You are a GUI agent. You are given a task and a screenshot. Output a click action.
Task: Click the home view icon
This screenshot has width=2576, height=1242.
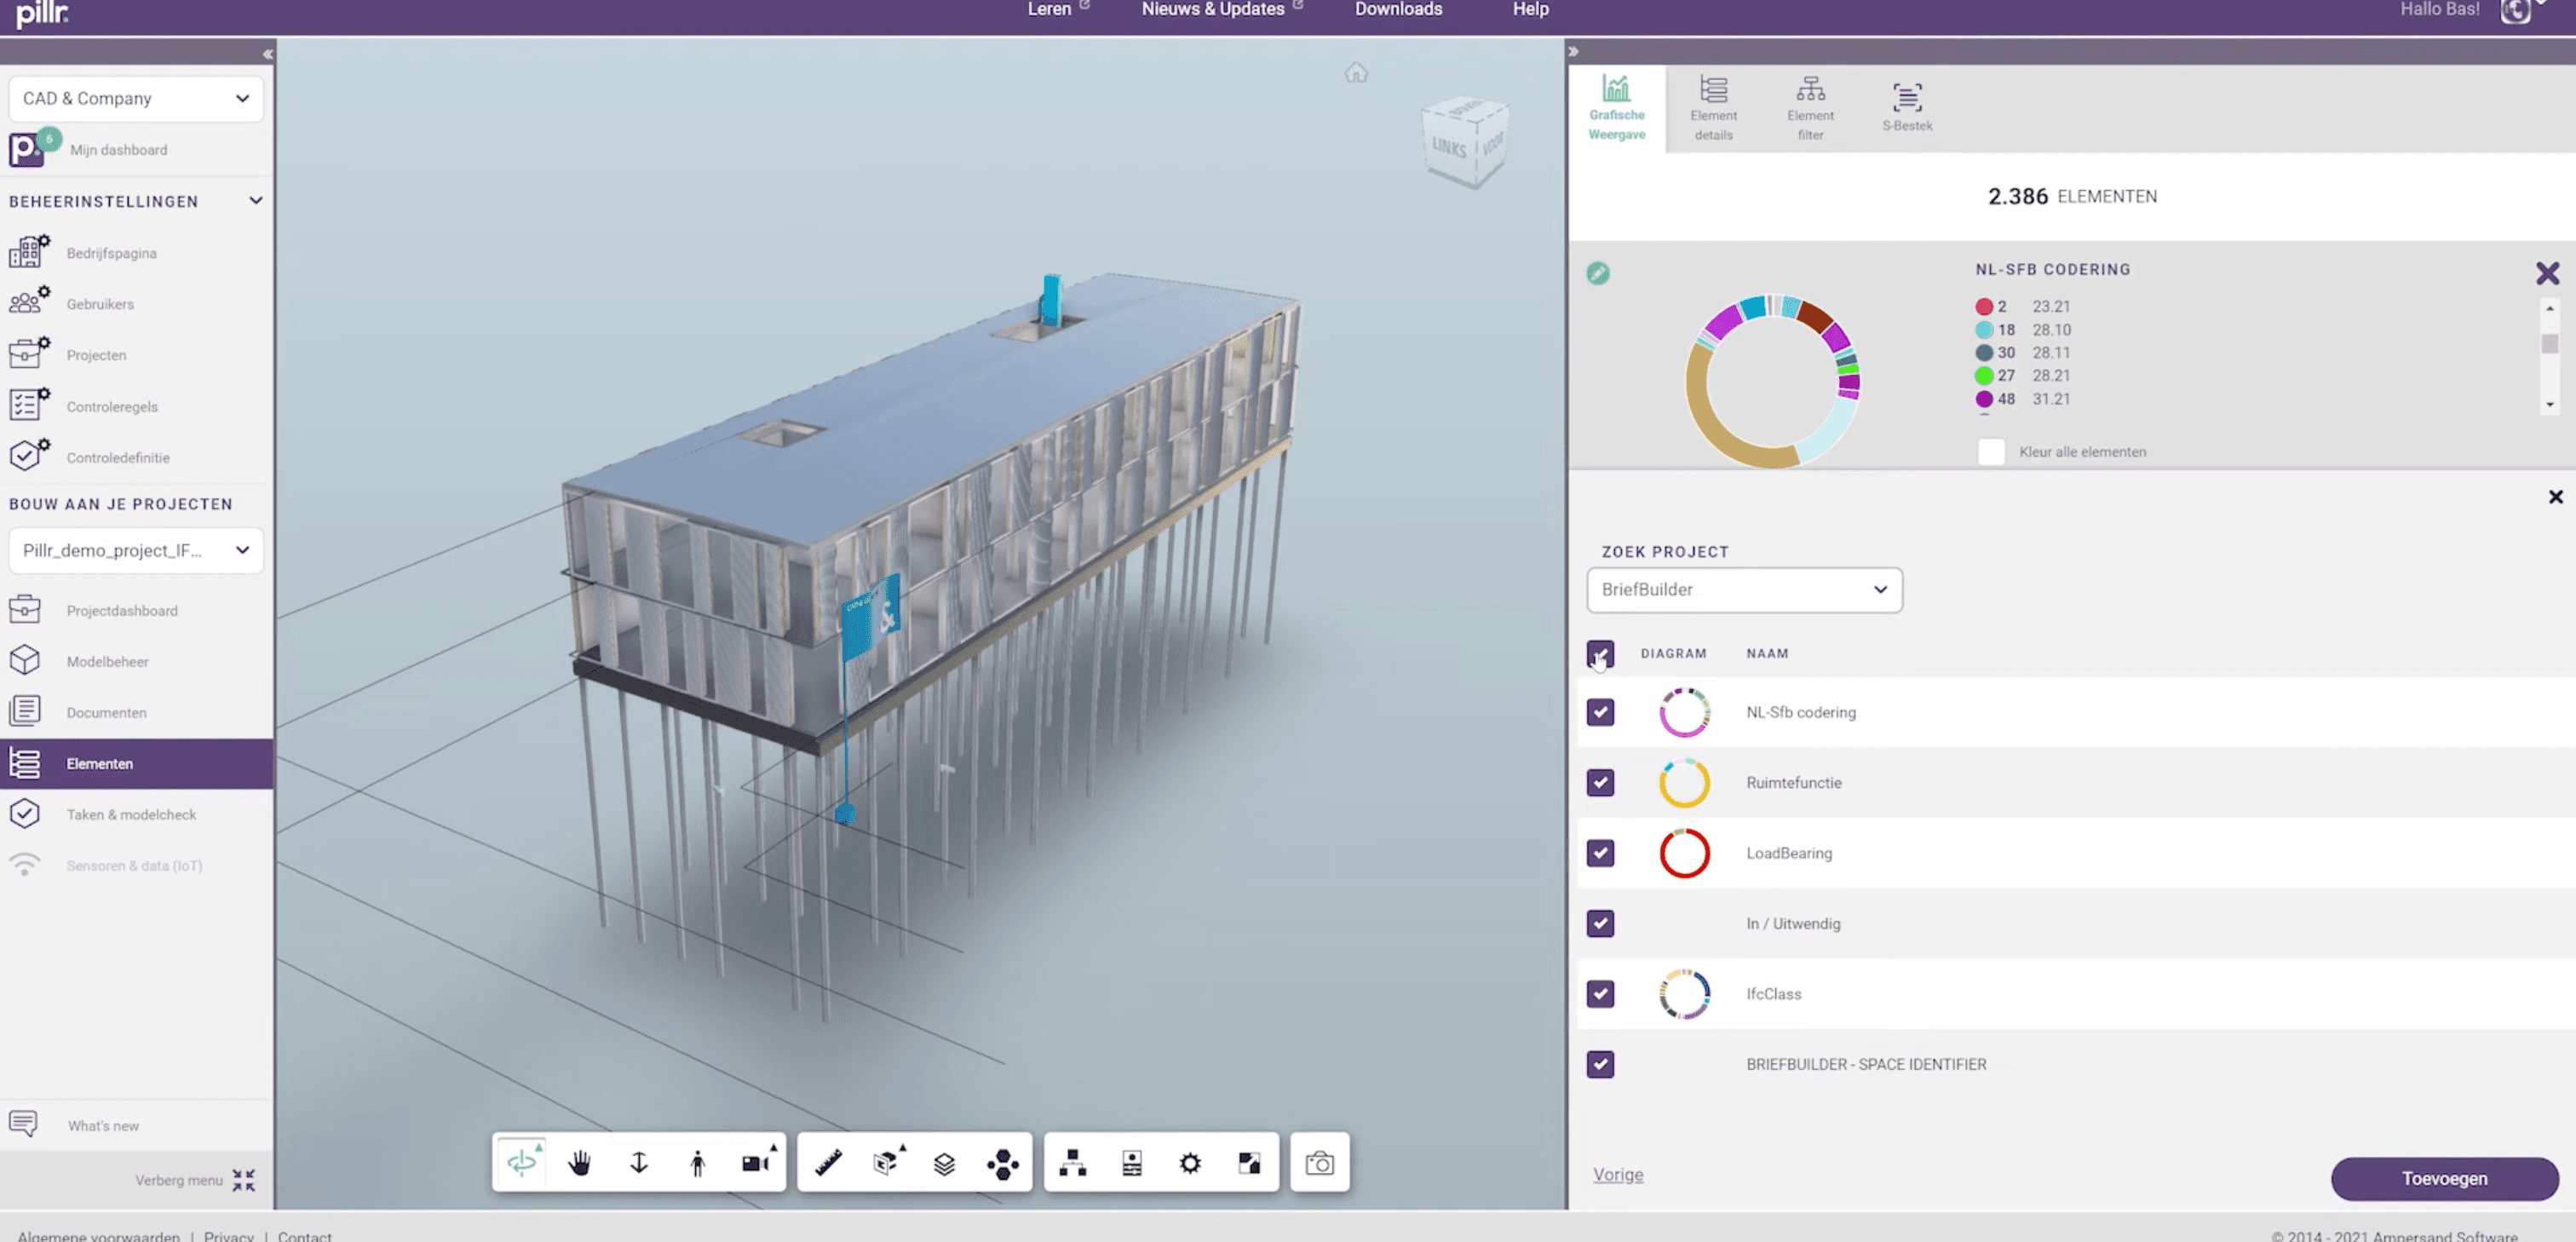1356,73
